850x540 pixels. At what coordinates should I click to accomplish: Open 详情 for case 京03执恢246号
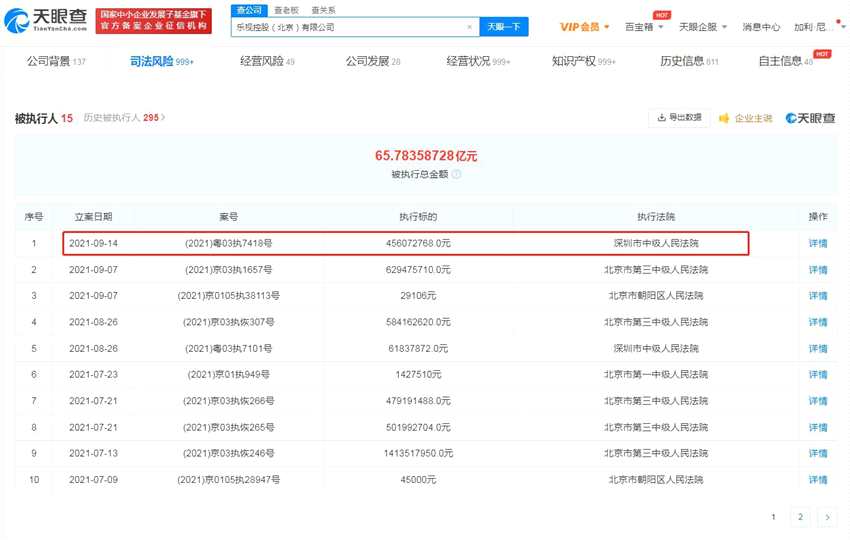pyautogui.click(x=817, y=453)
